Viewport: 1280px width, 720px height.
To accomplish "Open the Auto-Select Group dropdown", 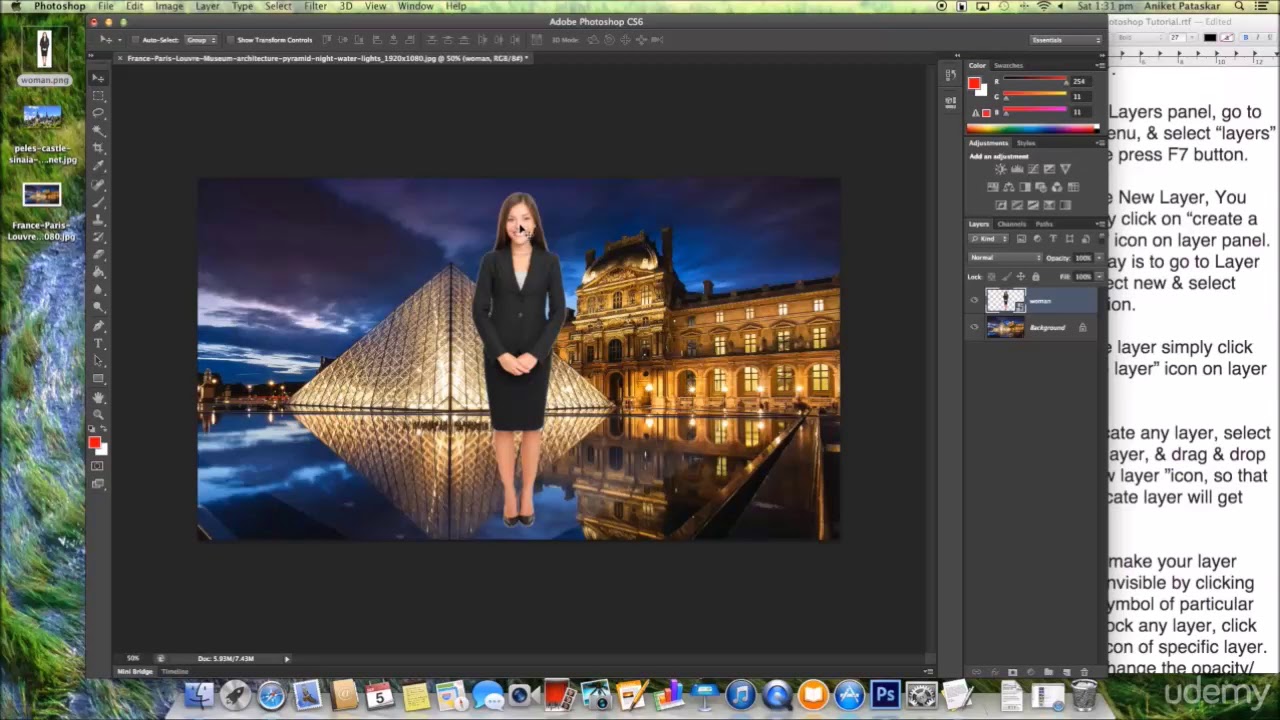I will (x=199, y=40).
